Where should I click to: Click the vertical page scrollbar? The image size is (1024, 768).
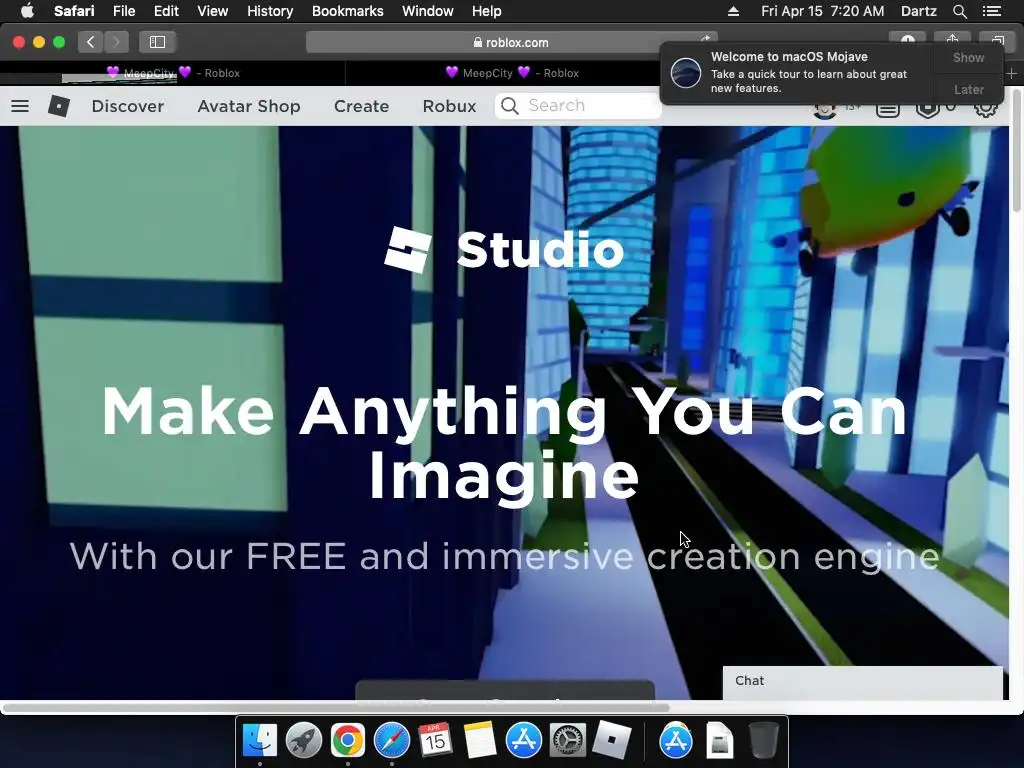[x=1016, y=150]
